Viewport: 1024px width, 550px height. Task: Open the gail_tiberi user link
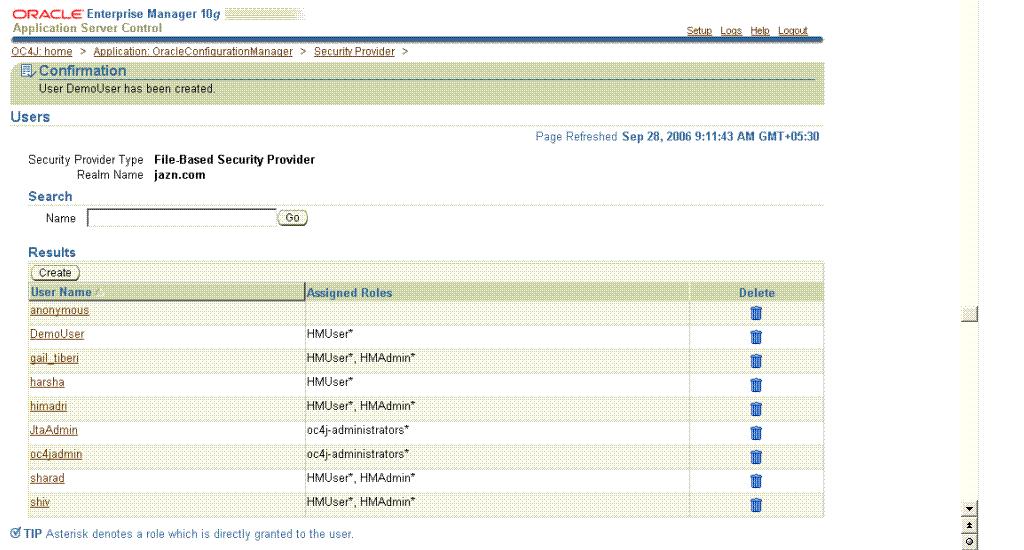coord(54,358)
